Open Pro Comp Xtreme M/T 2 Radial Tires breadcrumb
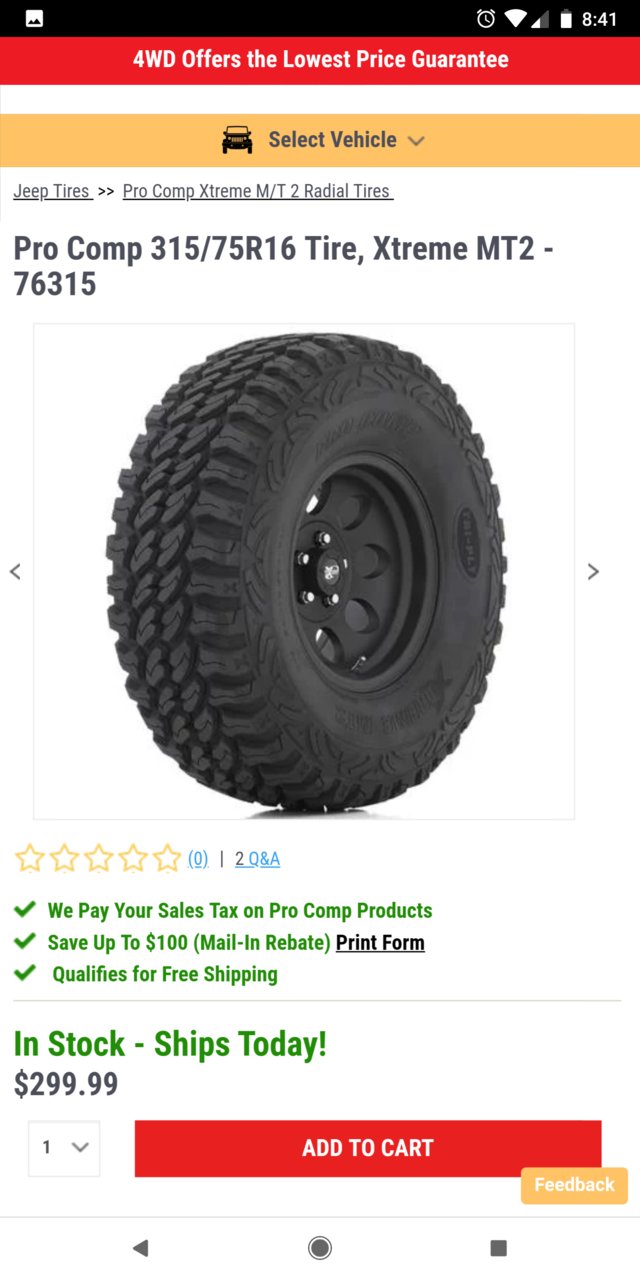This screenshot has width=640, height=1280. click(x=258, y=191)
